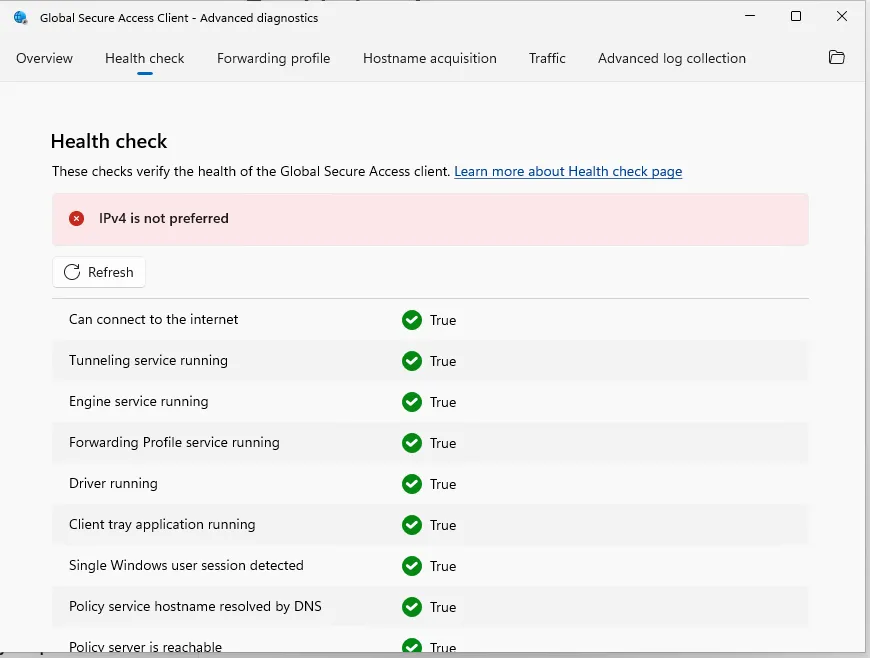
Task: Minimize the Advanced diagnostics window
Action: click(750, 16)
